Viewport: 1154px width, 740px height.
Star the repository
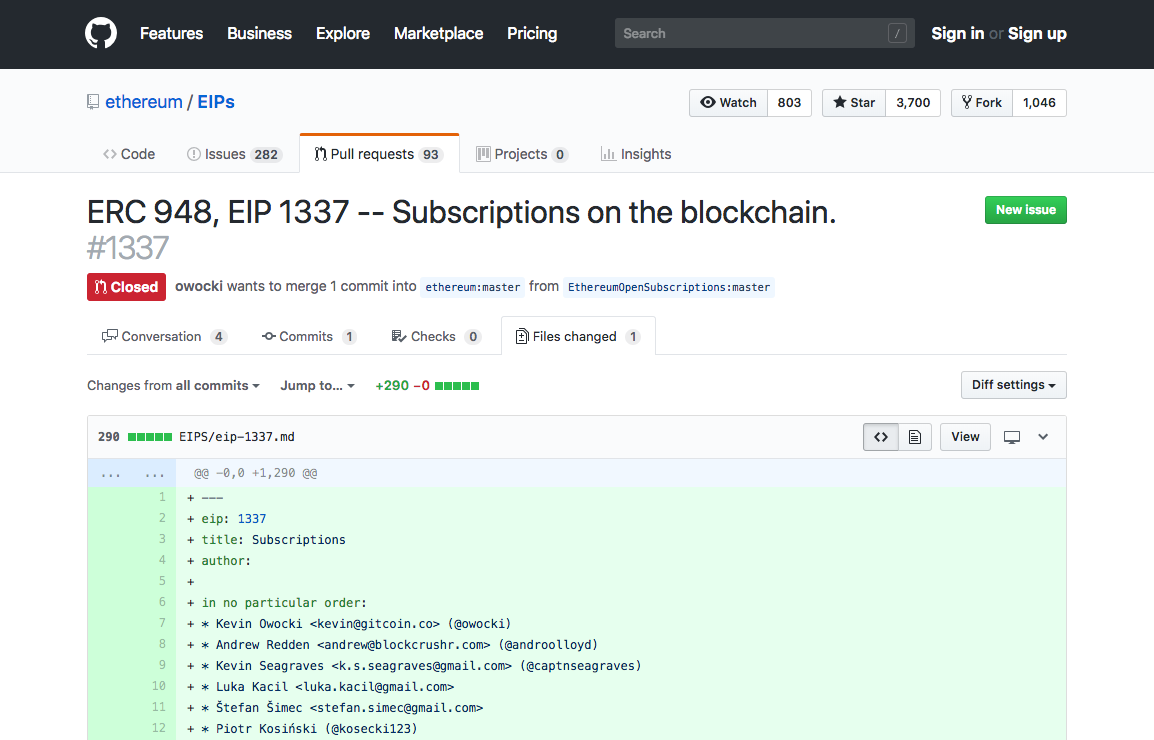pyautogui.click(x=854, y=103)
